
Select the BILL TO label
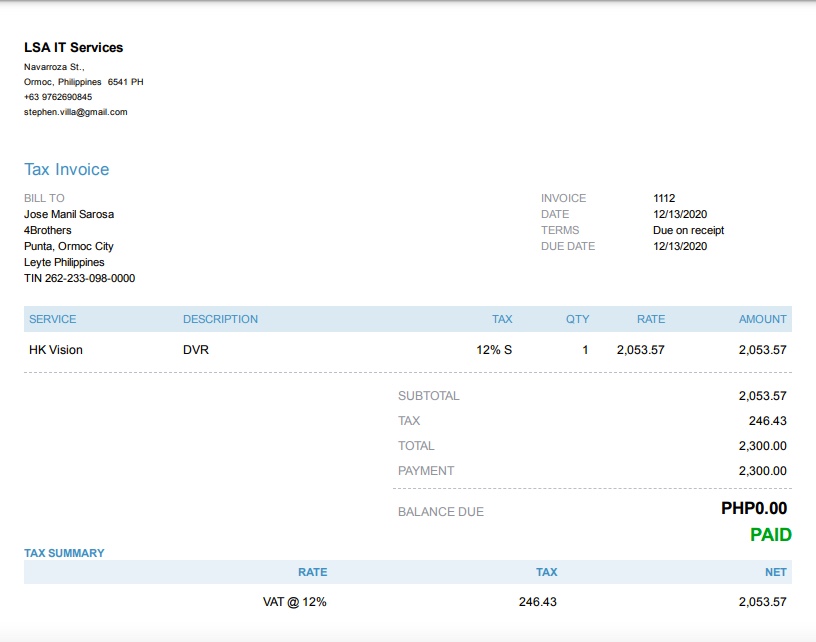[44, 198]
